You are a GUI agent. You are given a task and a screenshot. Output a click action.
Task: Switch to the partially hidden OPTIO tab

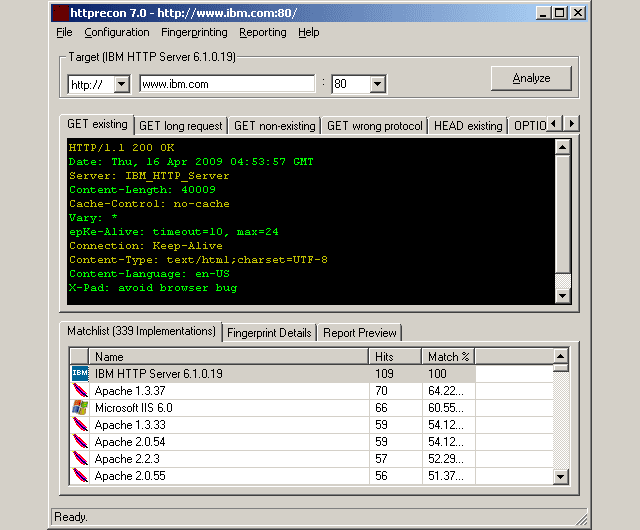(x=528, y=126)
